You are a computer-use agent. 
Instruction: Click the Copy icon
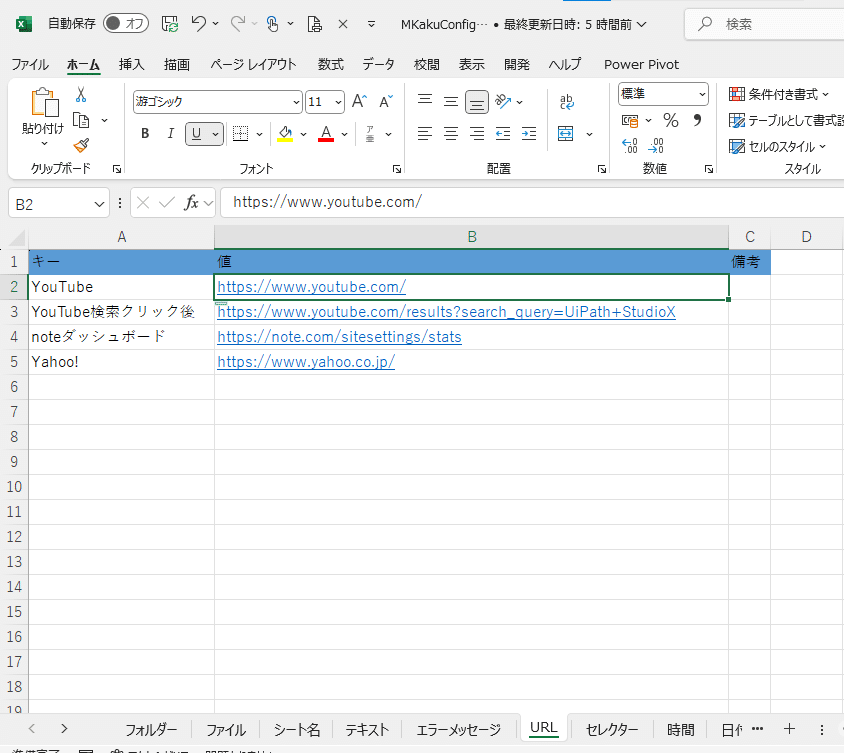tap(81, 120)
